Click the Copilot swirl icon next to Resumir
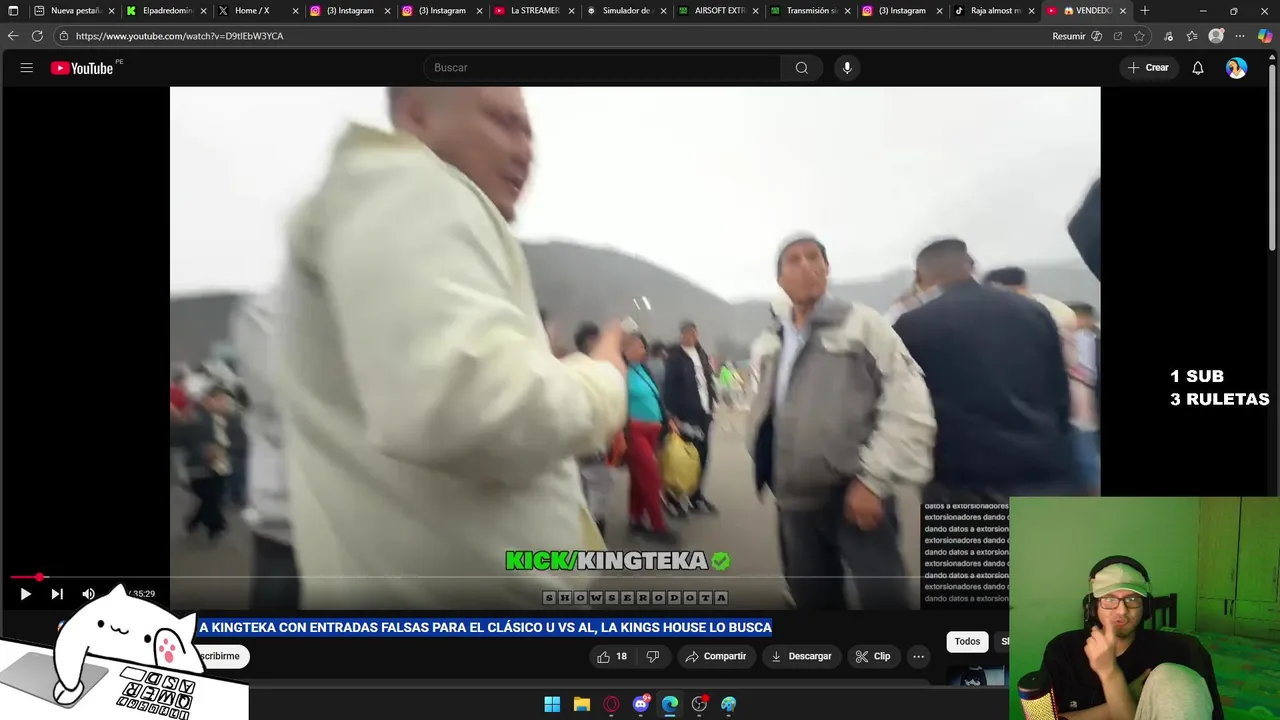 1097,36
